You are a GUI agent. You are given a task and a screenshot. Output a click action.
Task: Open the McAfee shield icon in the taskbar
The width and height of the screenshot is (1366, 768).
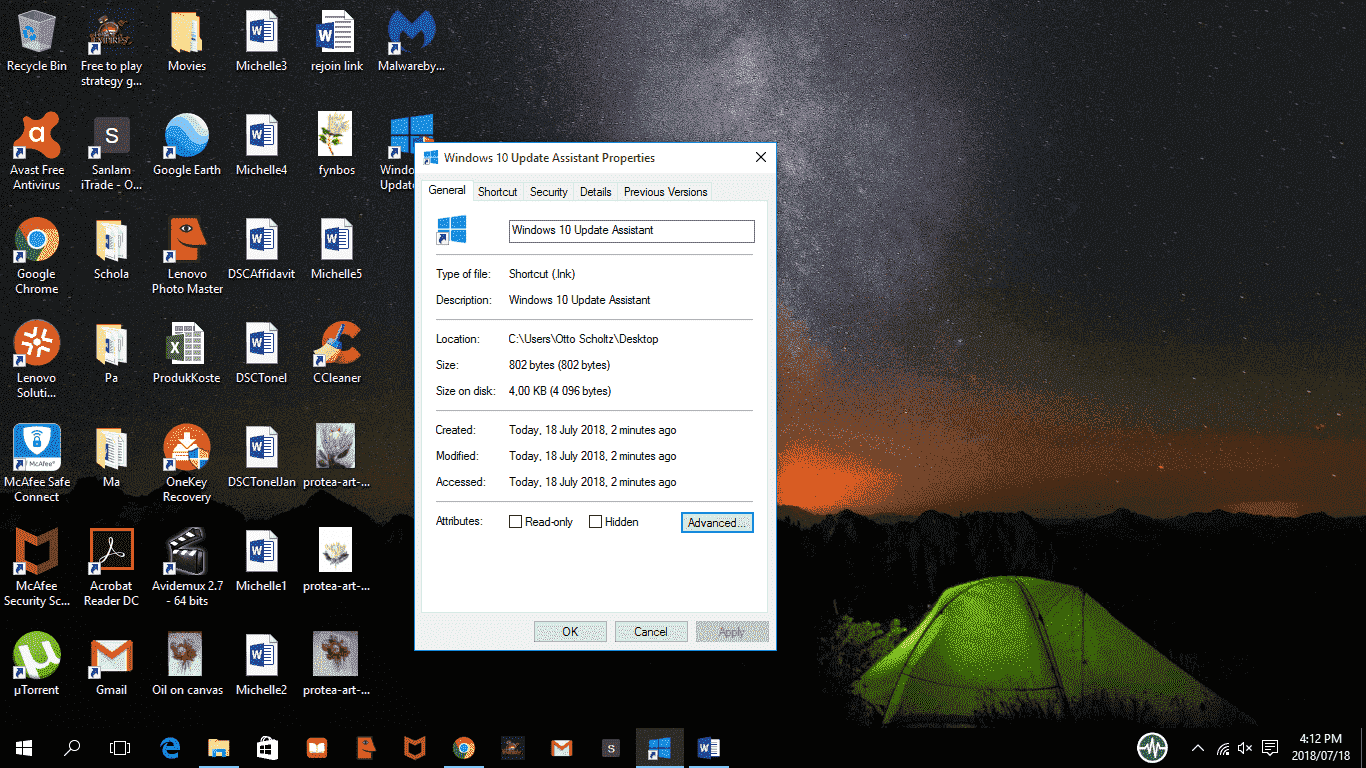coord(414,748)
